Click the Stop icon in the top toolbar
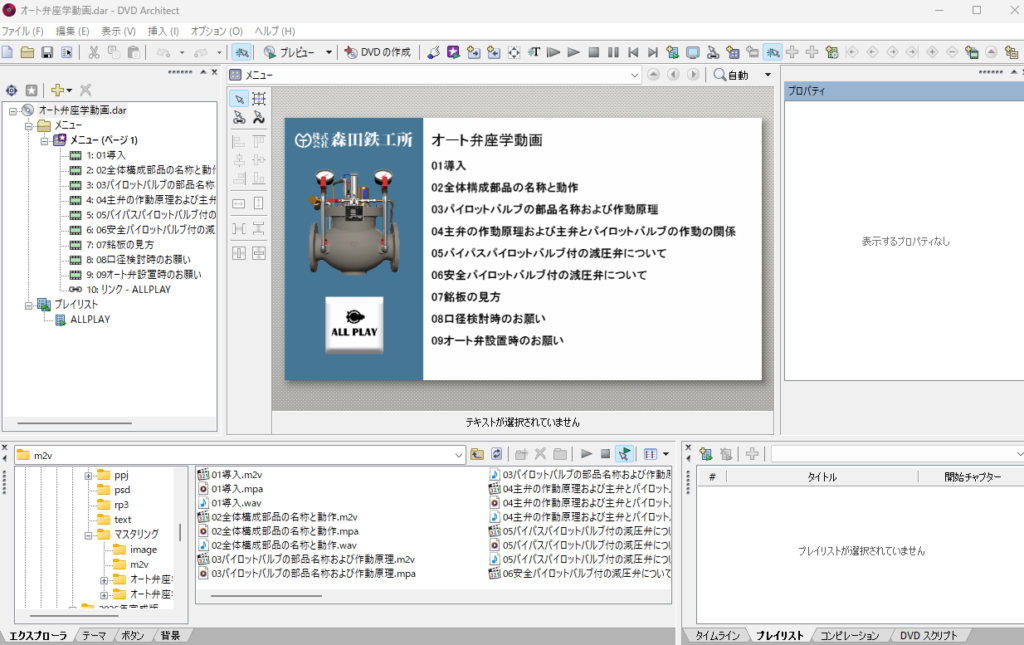 (x=593, y=52)
